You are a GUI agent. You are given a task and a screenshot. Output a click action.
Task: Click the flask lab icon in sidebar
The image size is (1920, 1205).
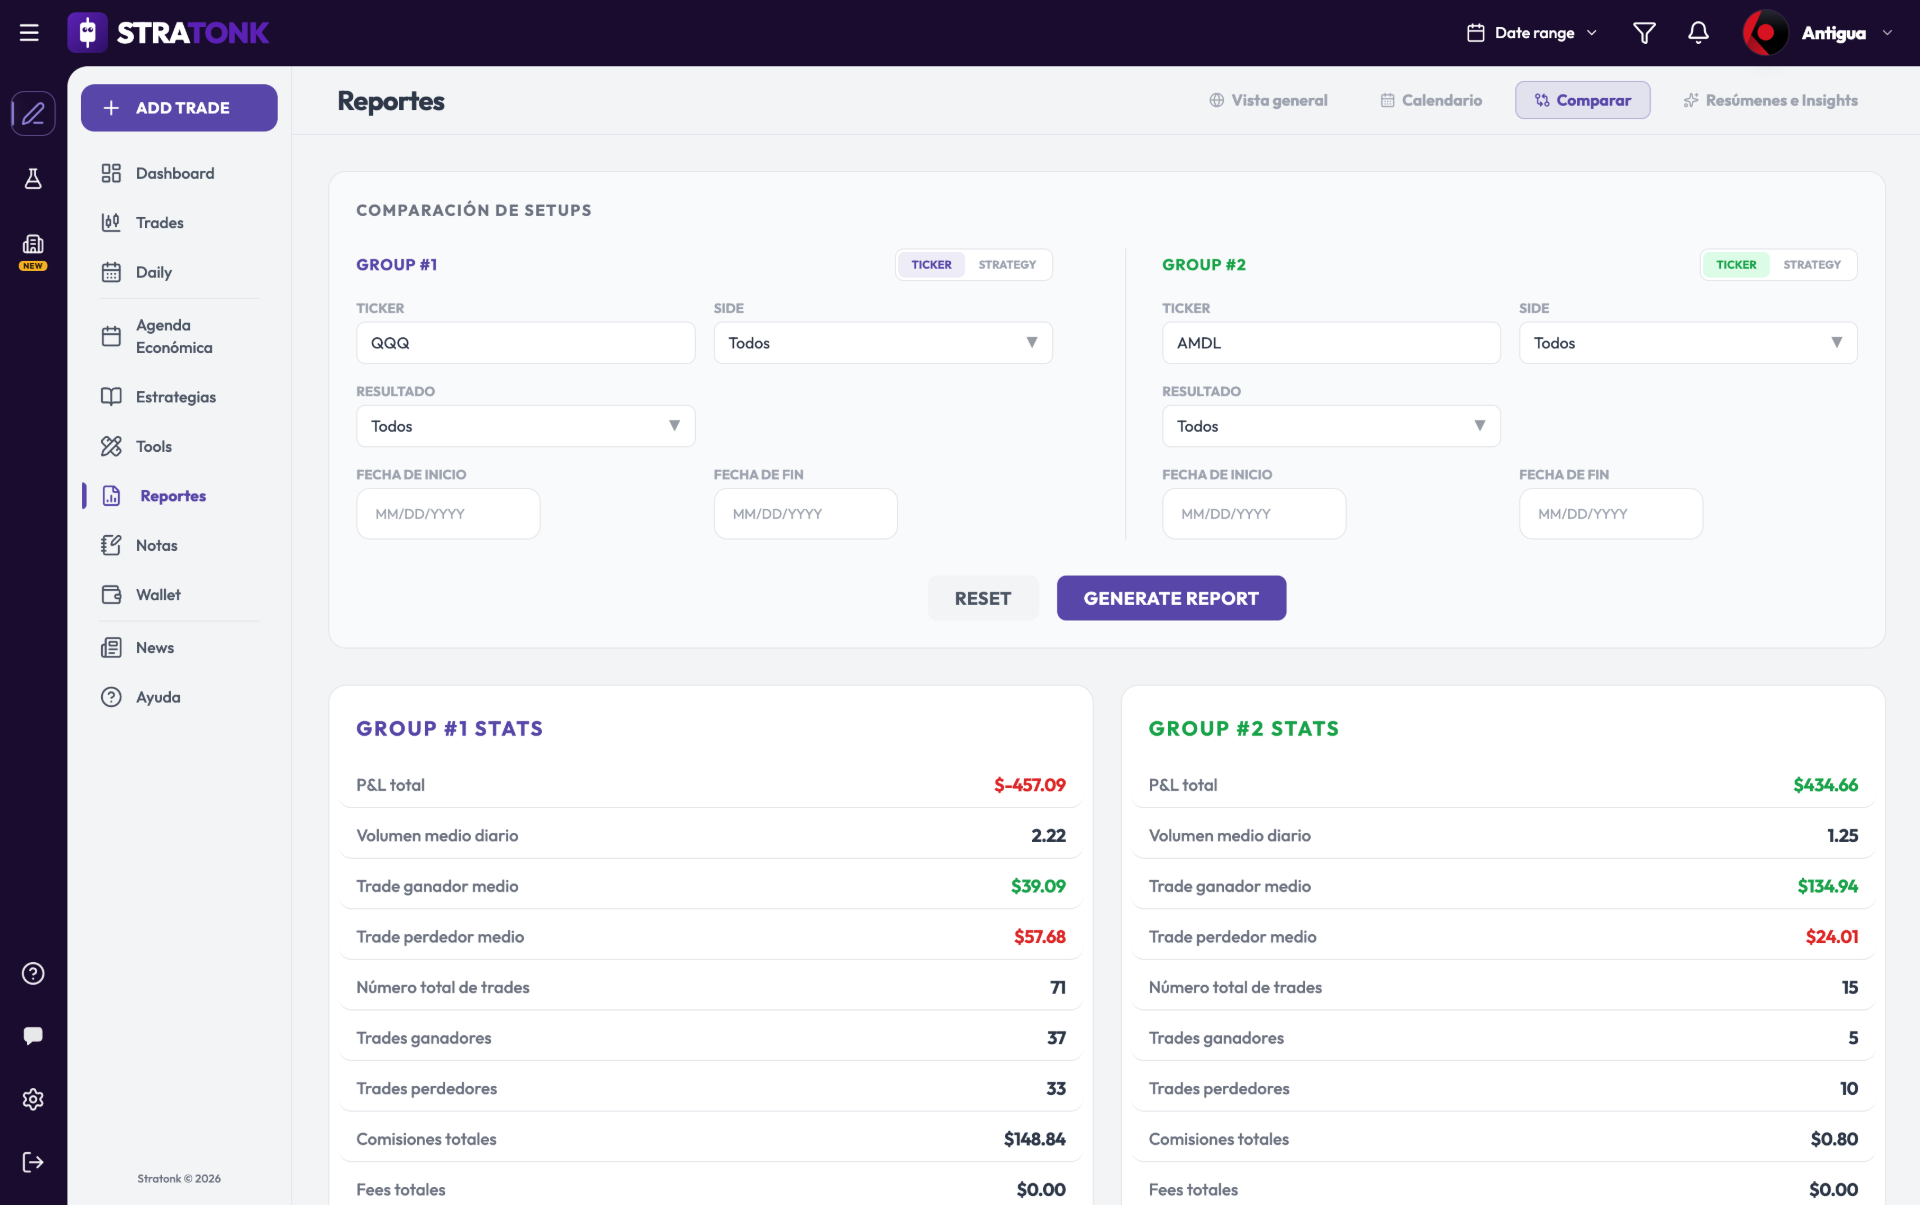33,179
